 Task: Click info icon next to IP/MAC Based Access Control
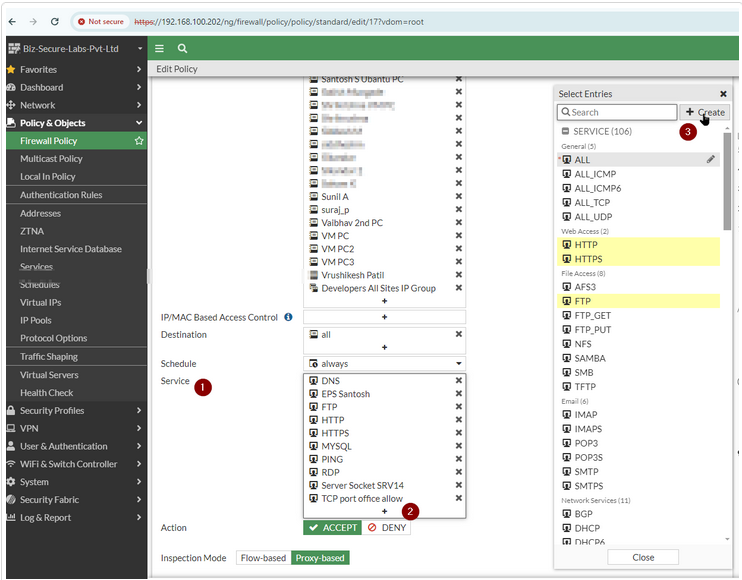288,317
